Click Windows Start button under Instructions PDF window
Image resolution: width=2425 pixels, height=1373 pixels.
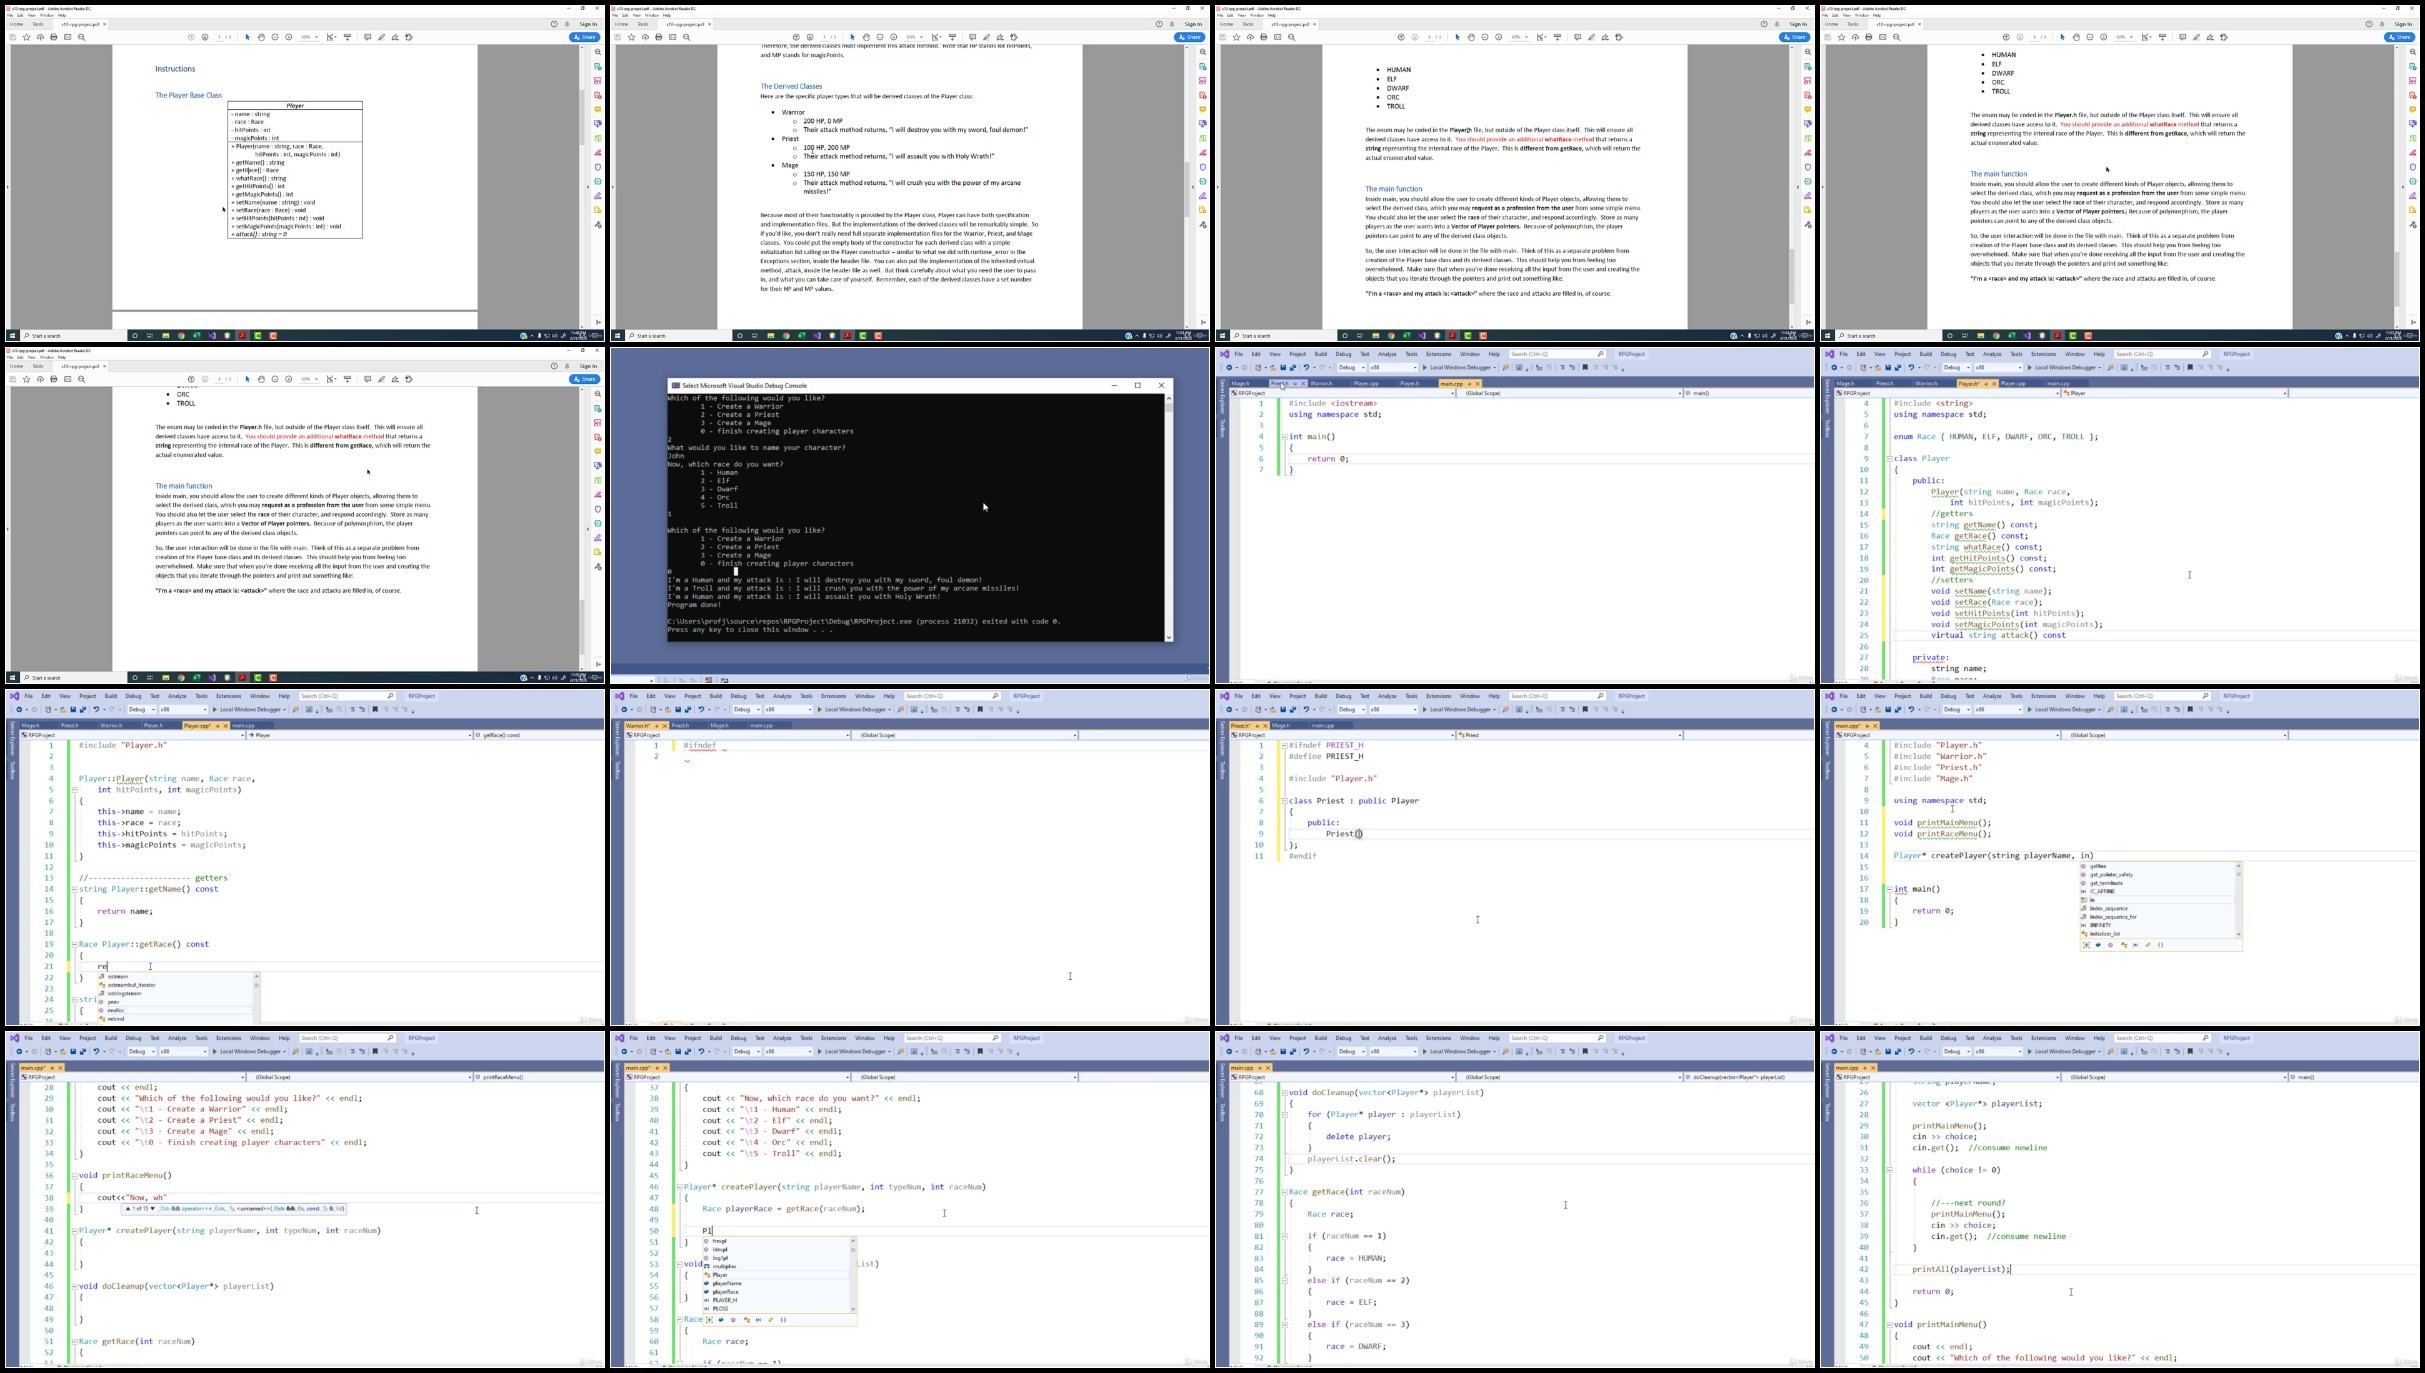(12, 336)
